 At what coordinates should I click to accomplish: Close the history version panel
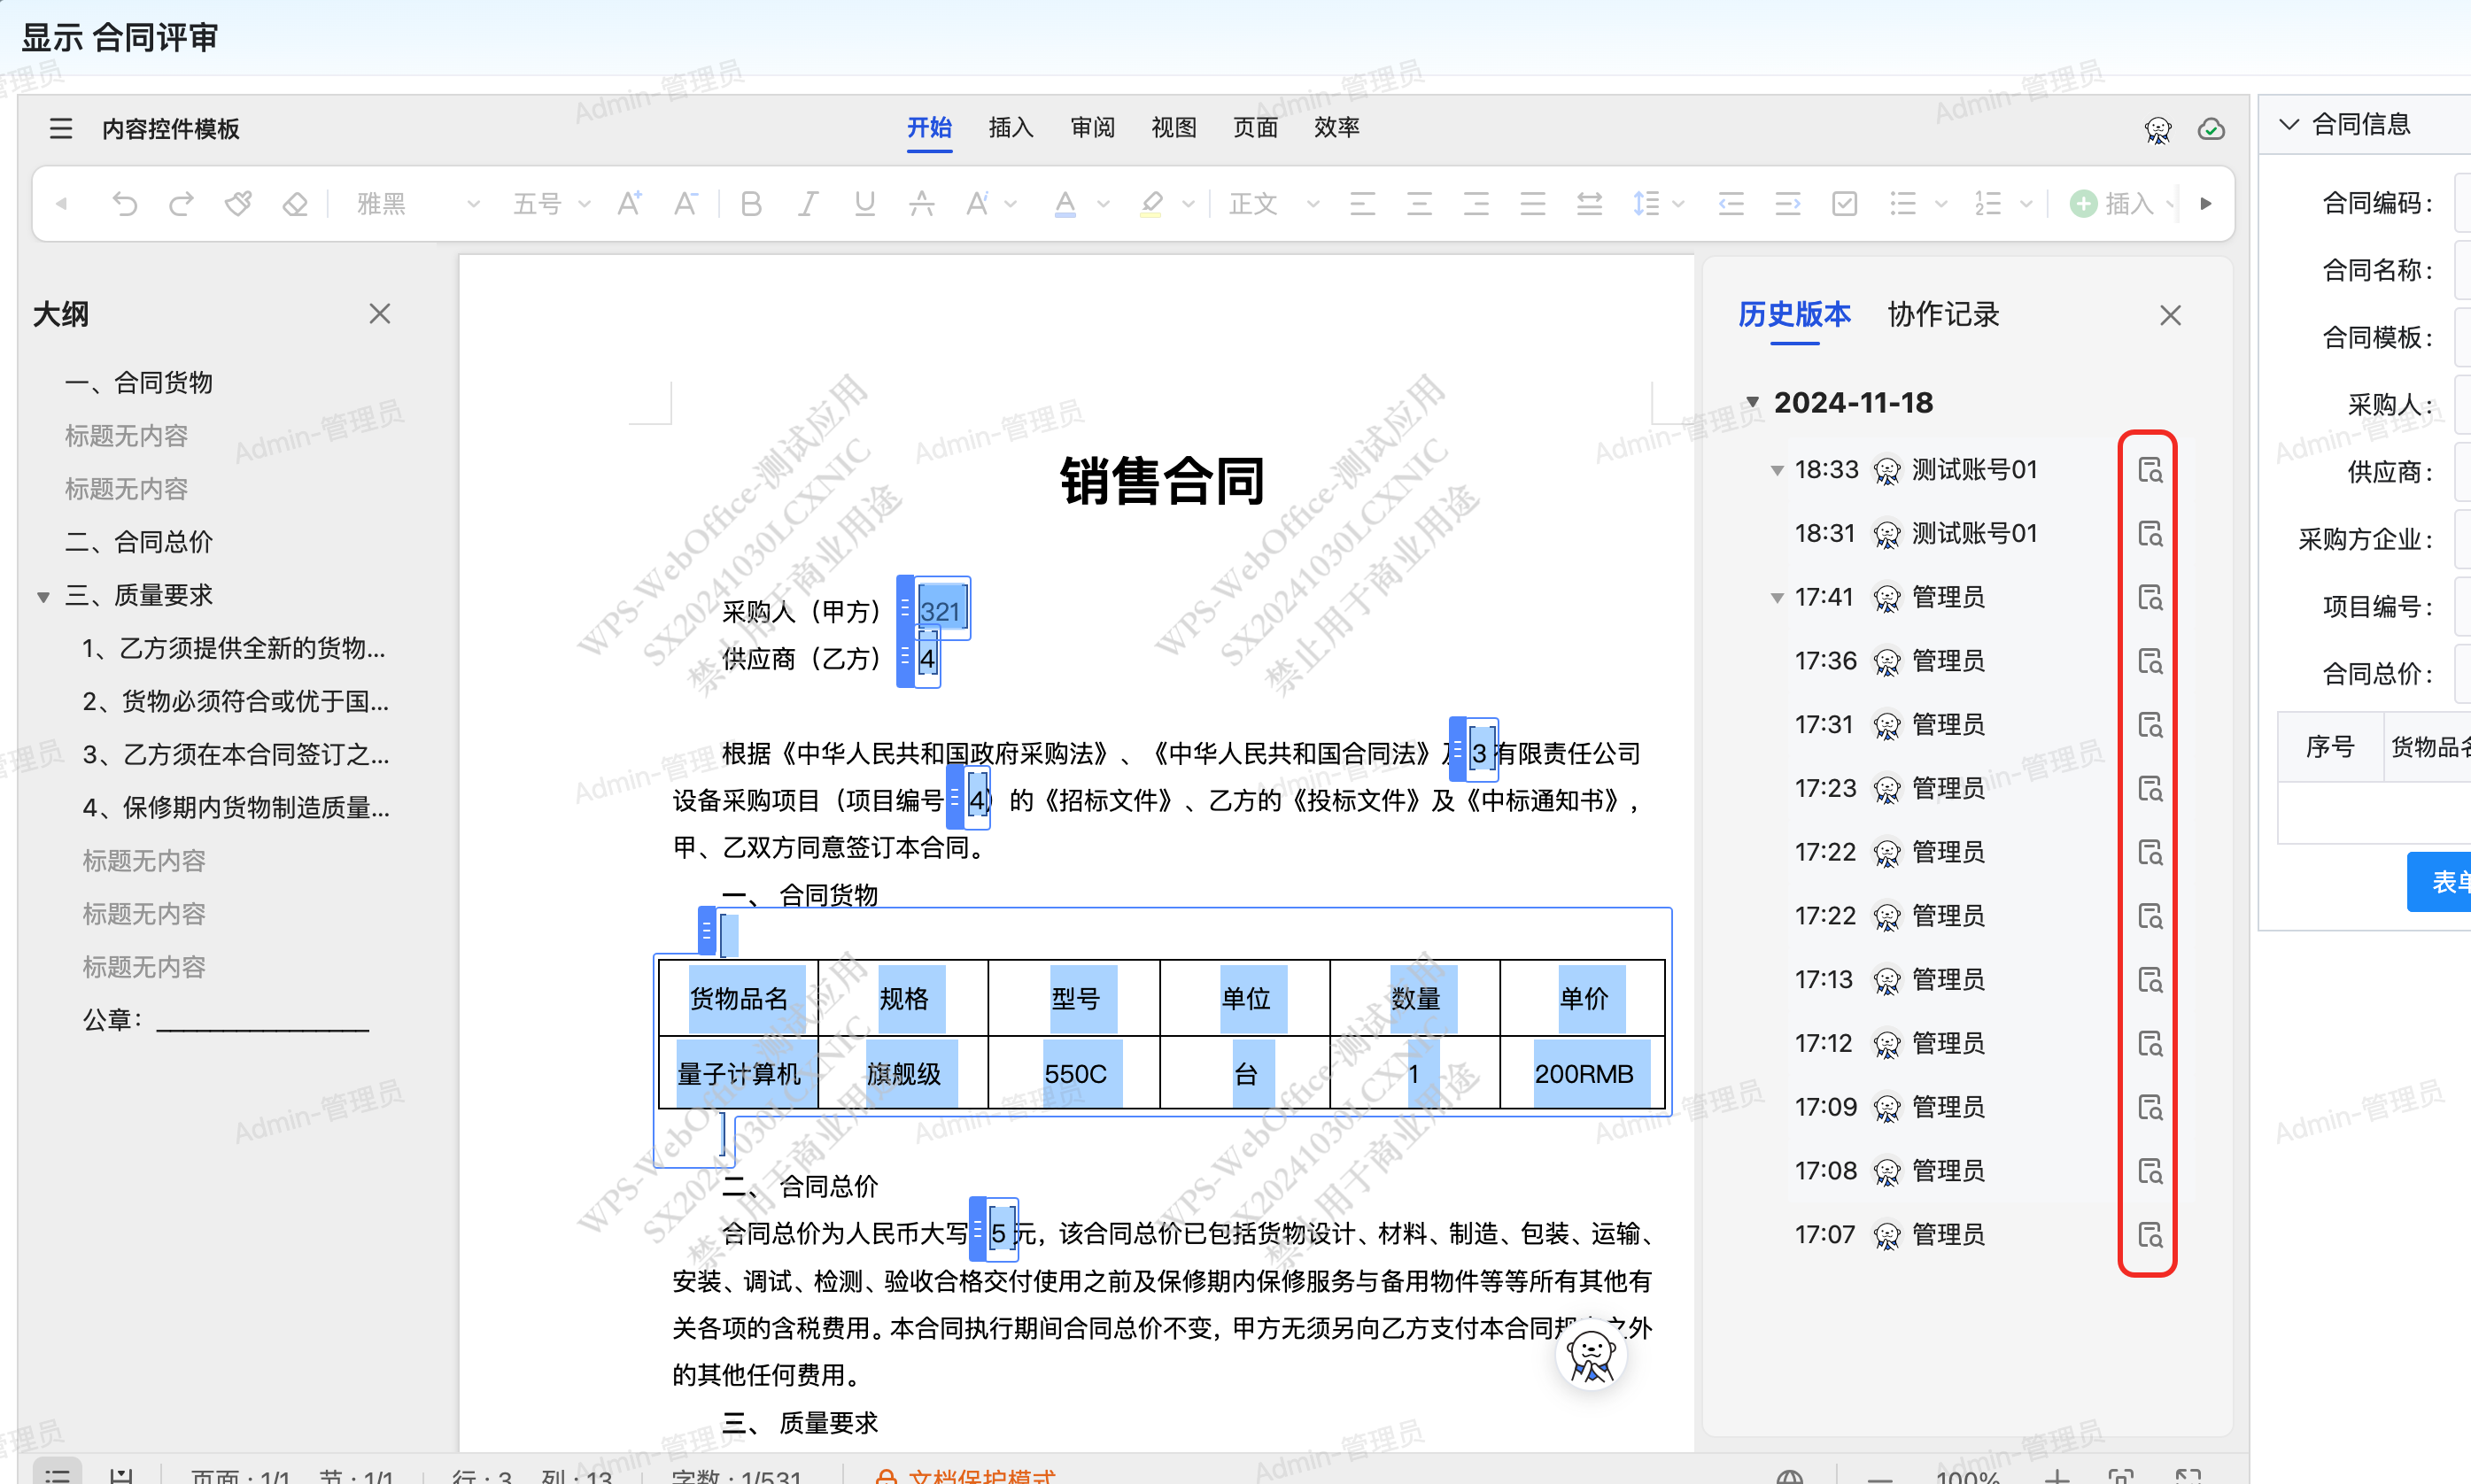click(x=2170, y=315)
